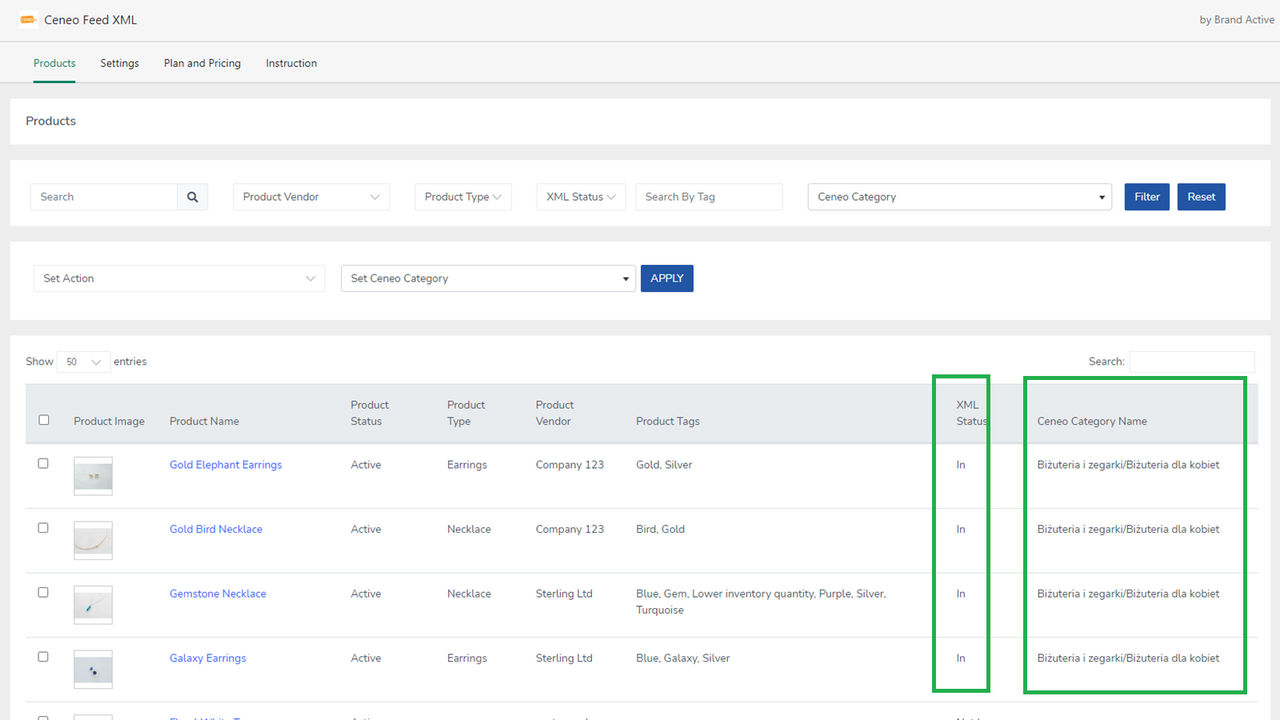Click the Ceneo Feed XML app logo icon

tap(28, 20)
